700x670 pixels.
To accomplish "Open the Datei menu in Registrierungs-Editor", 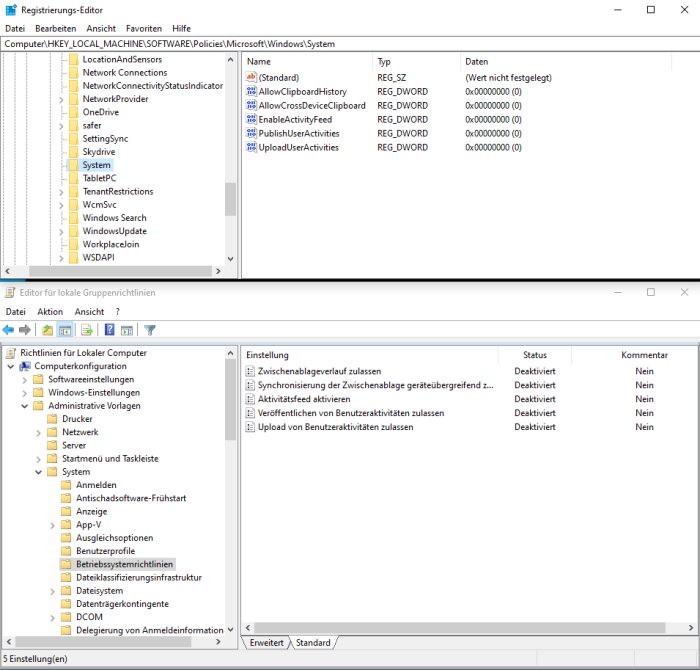I will pos(15,29).
